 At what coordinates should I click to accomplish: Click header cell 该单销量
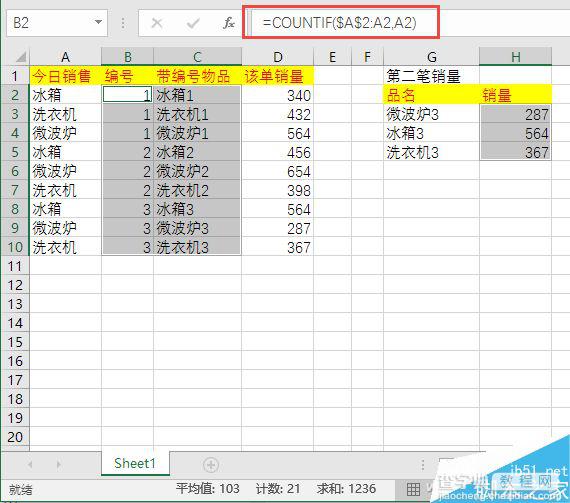tap(278, 76)
